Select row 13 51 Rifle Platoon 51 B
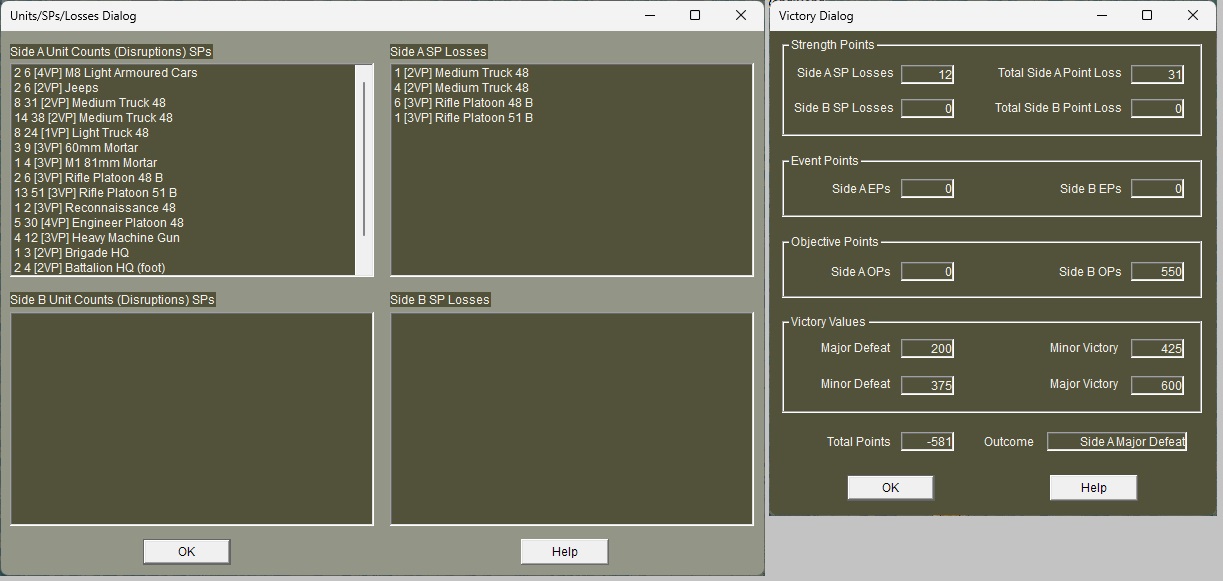This screenshot has height=581, width=1223. point(184,193)
